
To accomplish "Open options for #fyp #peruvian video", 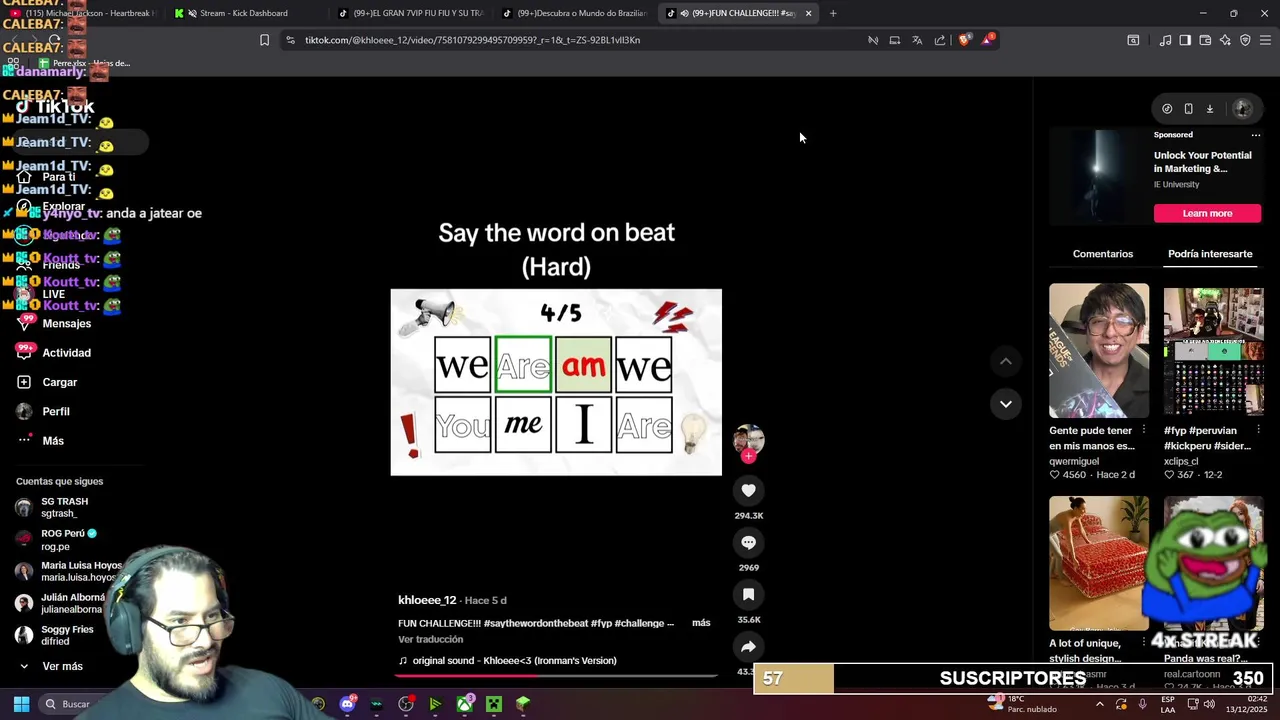I will 1258,431.
